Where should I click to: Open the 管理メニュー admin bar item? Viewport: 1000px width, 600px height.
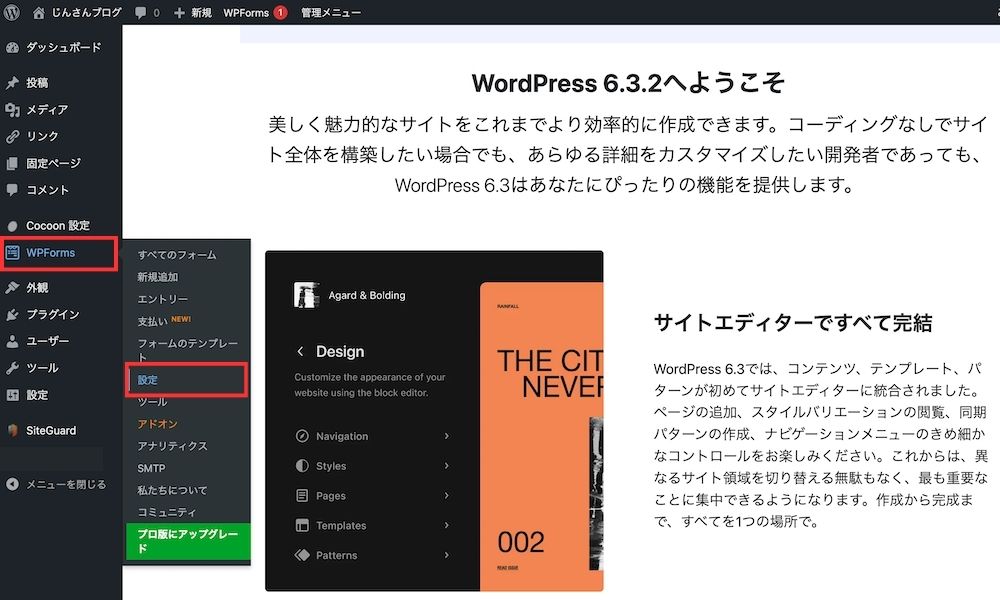(330, 13)
